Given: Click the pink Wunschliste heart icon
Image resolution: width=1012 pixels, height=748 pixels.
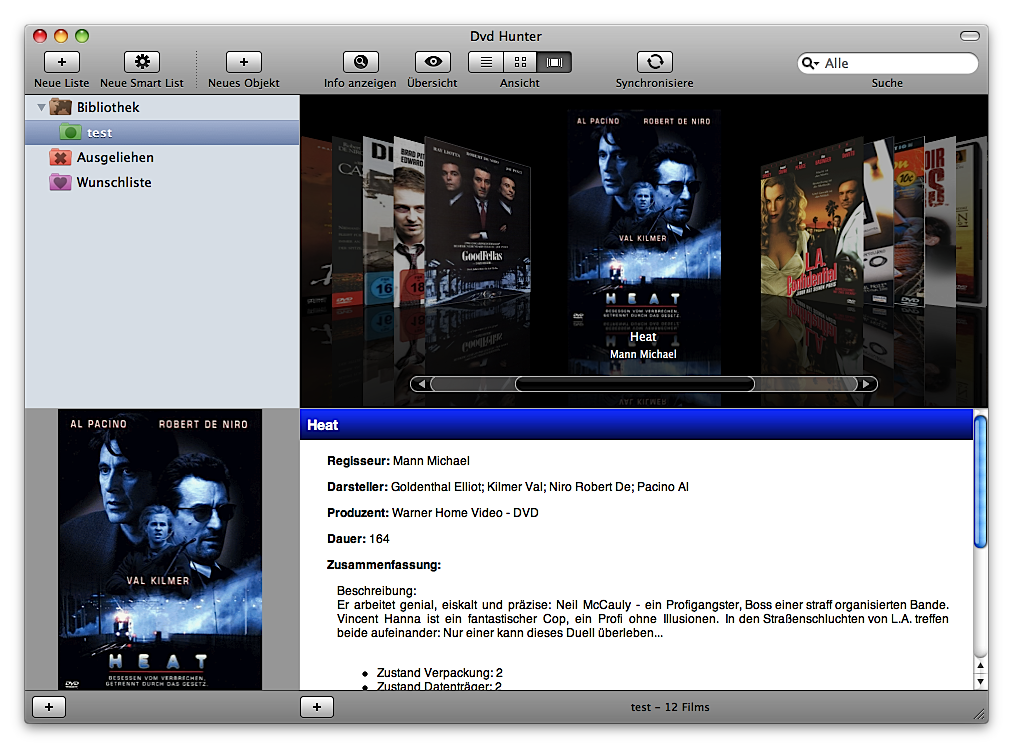Looking at the screenshot, I should pyautogui.click(x=61, y=183).
